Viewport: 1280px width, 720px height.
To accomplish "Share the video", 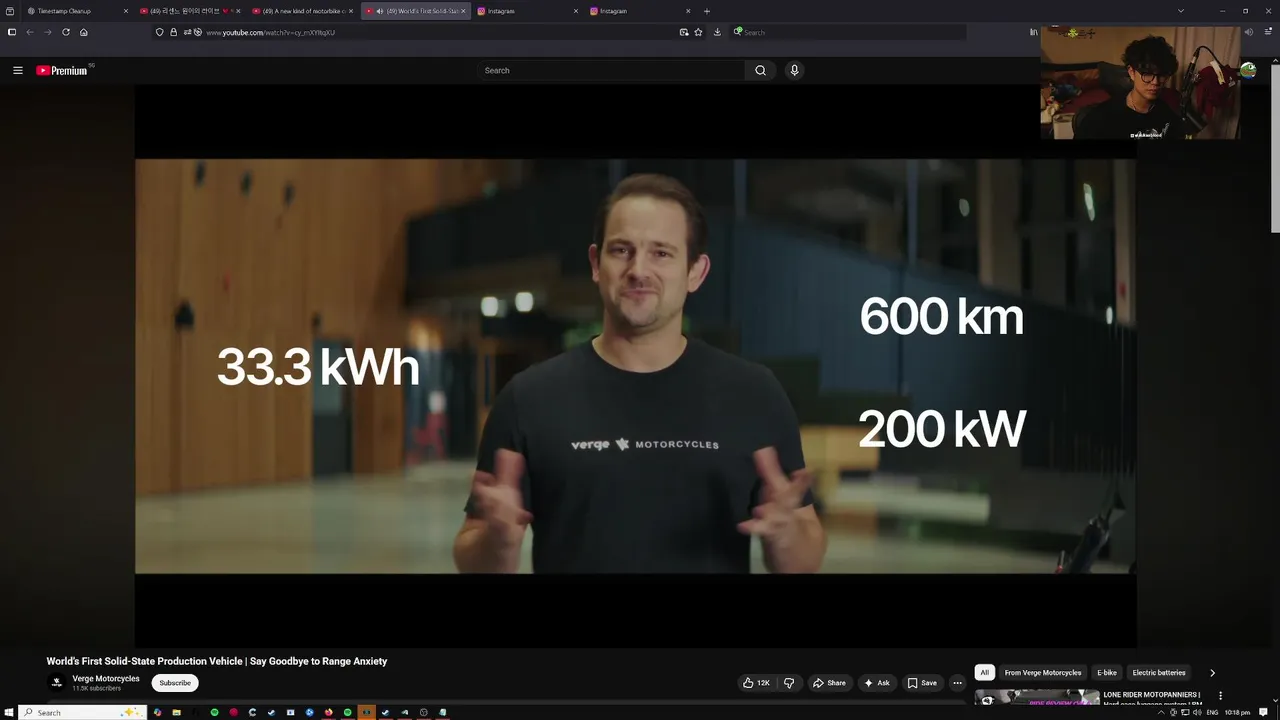I will (829, 683).
